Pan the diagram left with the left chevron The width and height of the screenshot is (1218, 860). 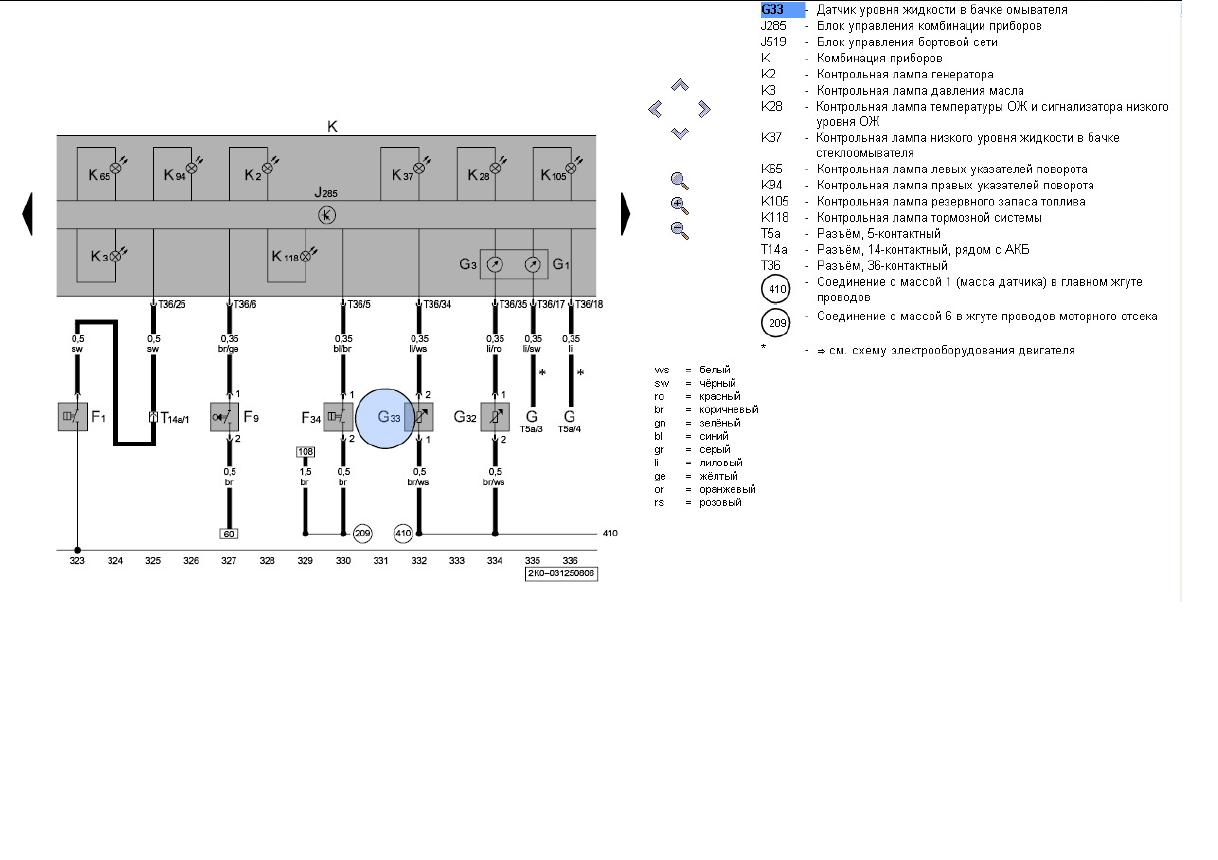pos(656,109)
